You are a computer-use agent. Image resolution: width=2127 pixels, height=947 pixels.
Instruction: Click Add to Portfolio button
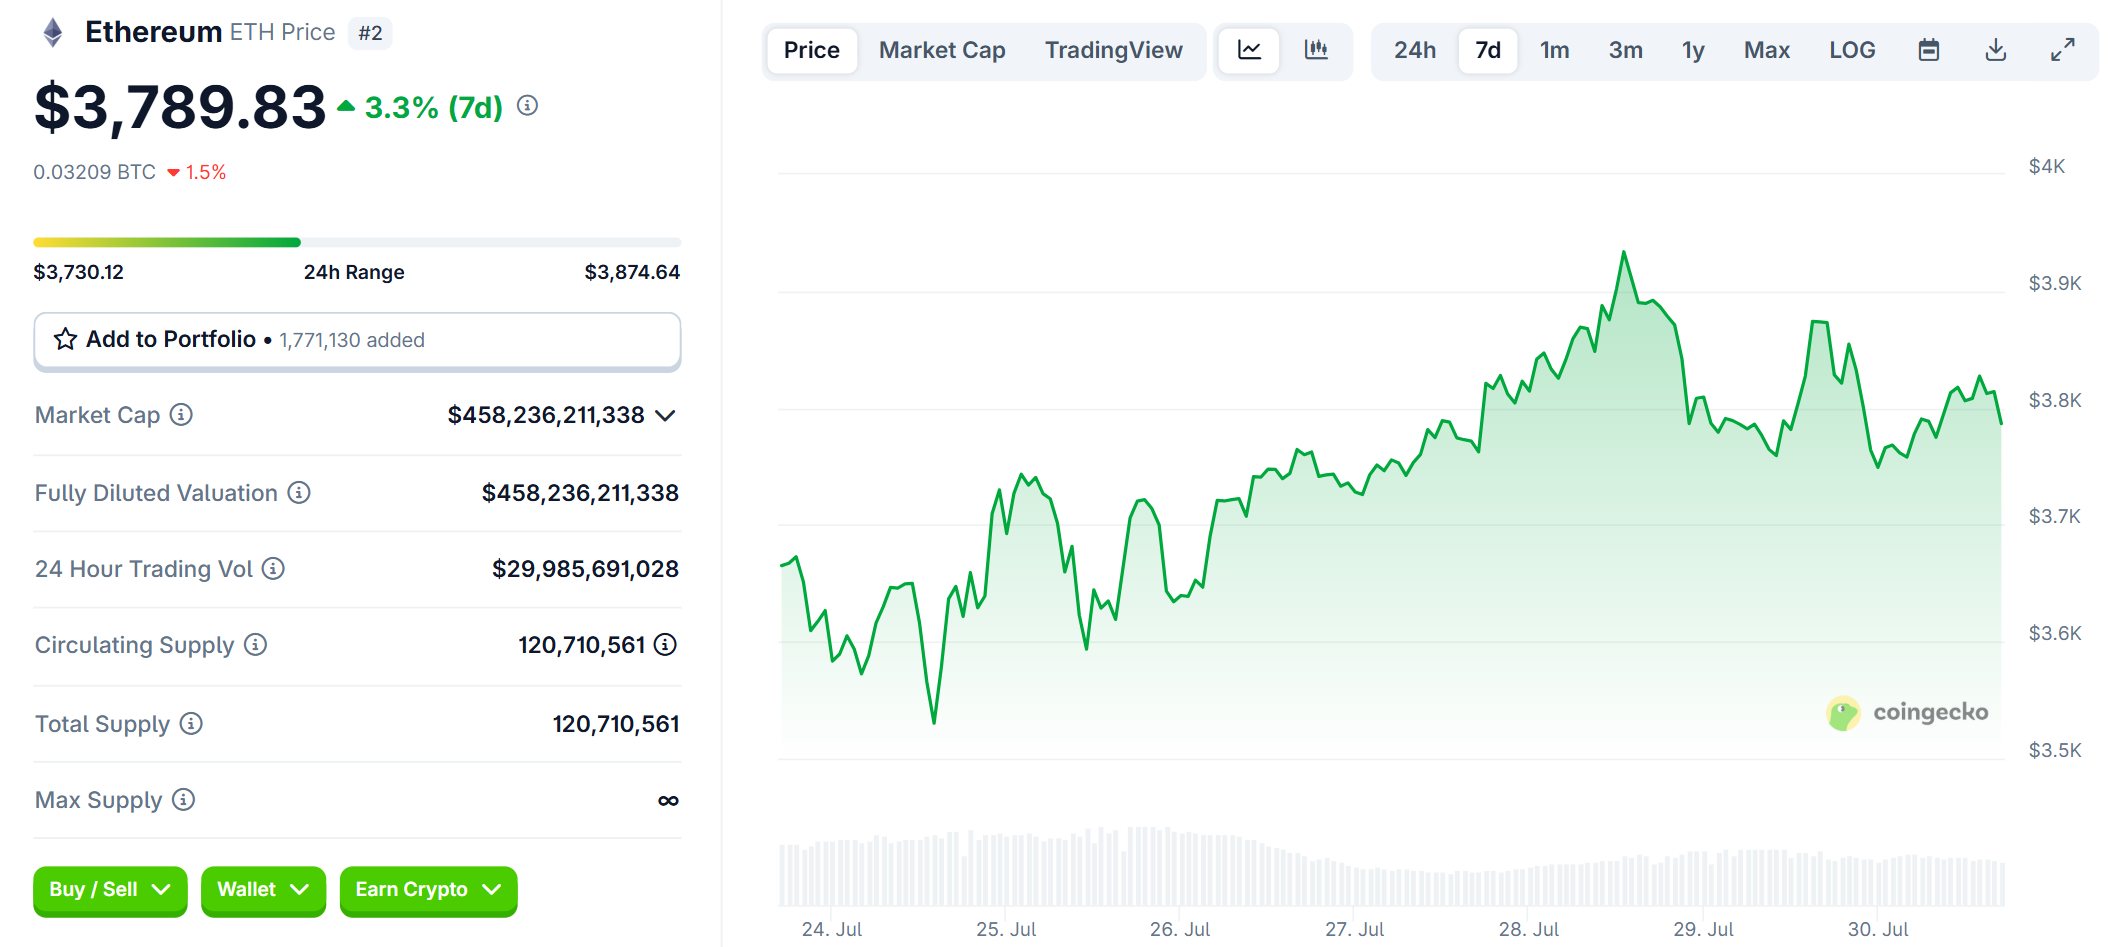[357, 341]
